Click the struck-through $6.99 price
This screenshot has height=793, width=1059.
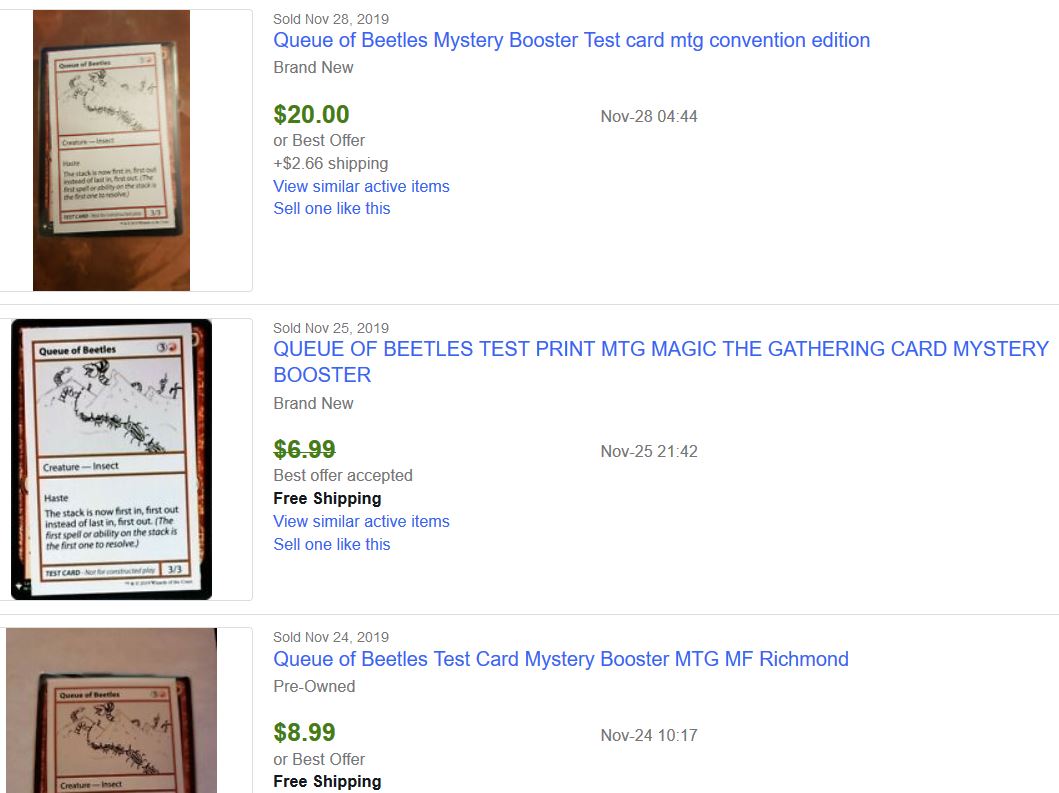point(304,450)
